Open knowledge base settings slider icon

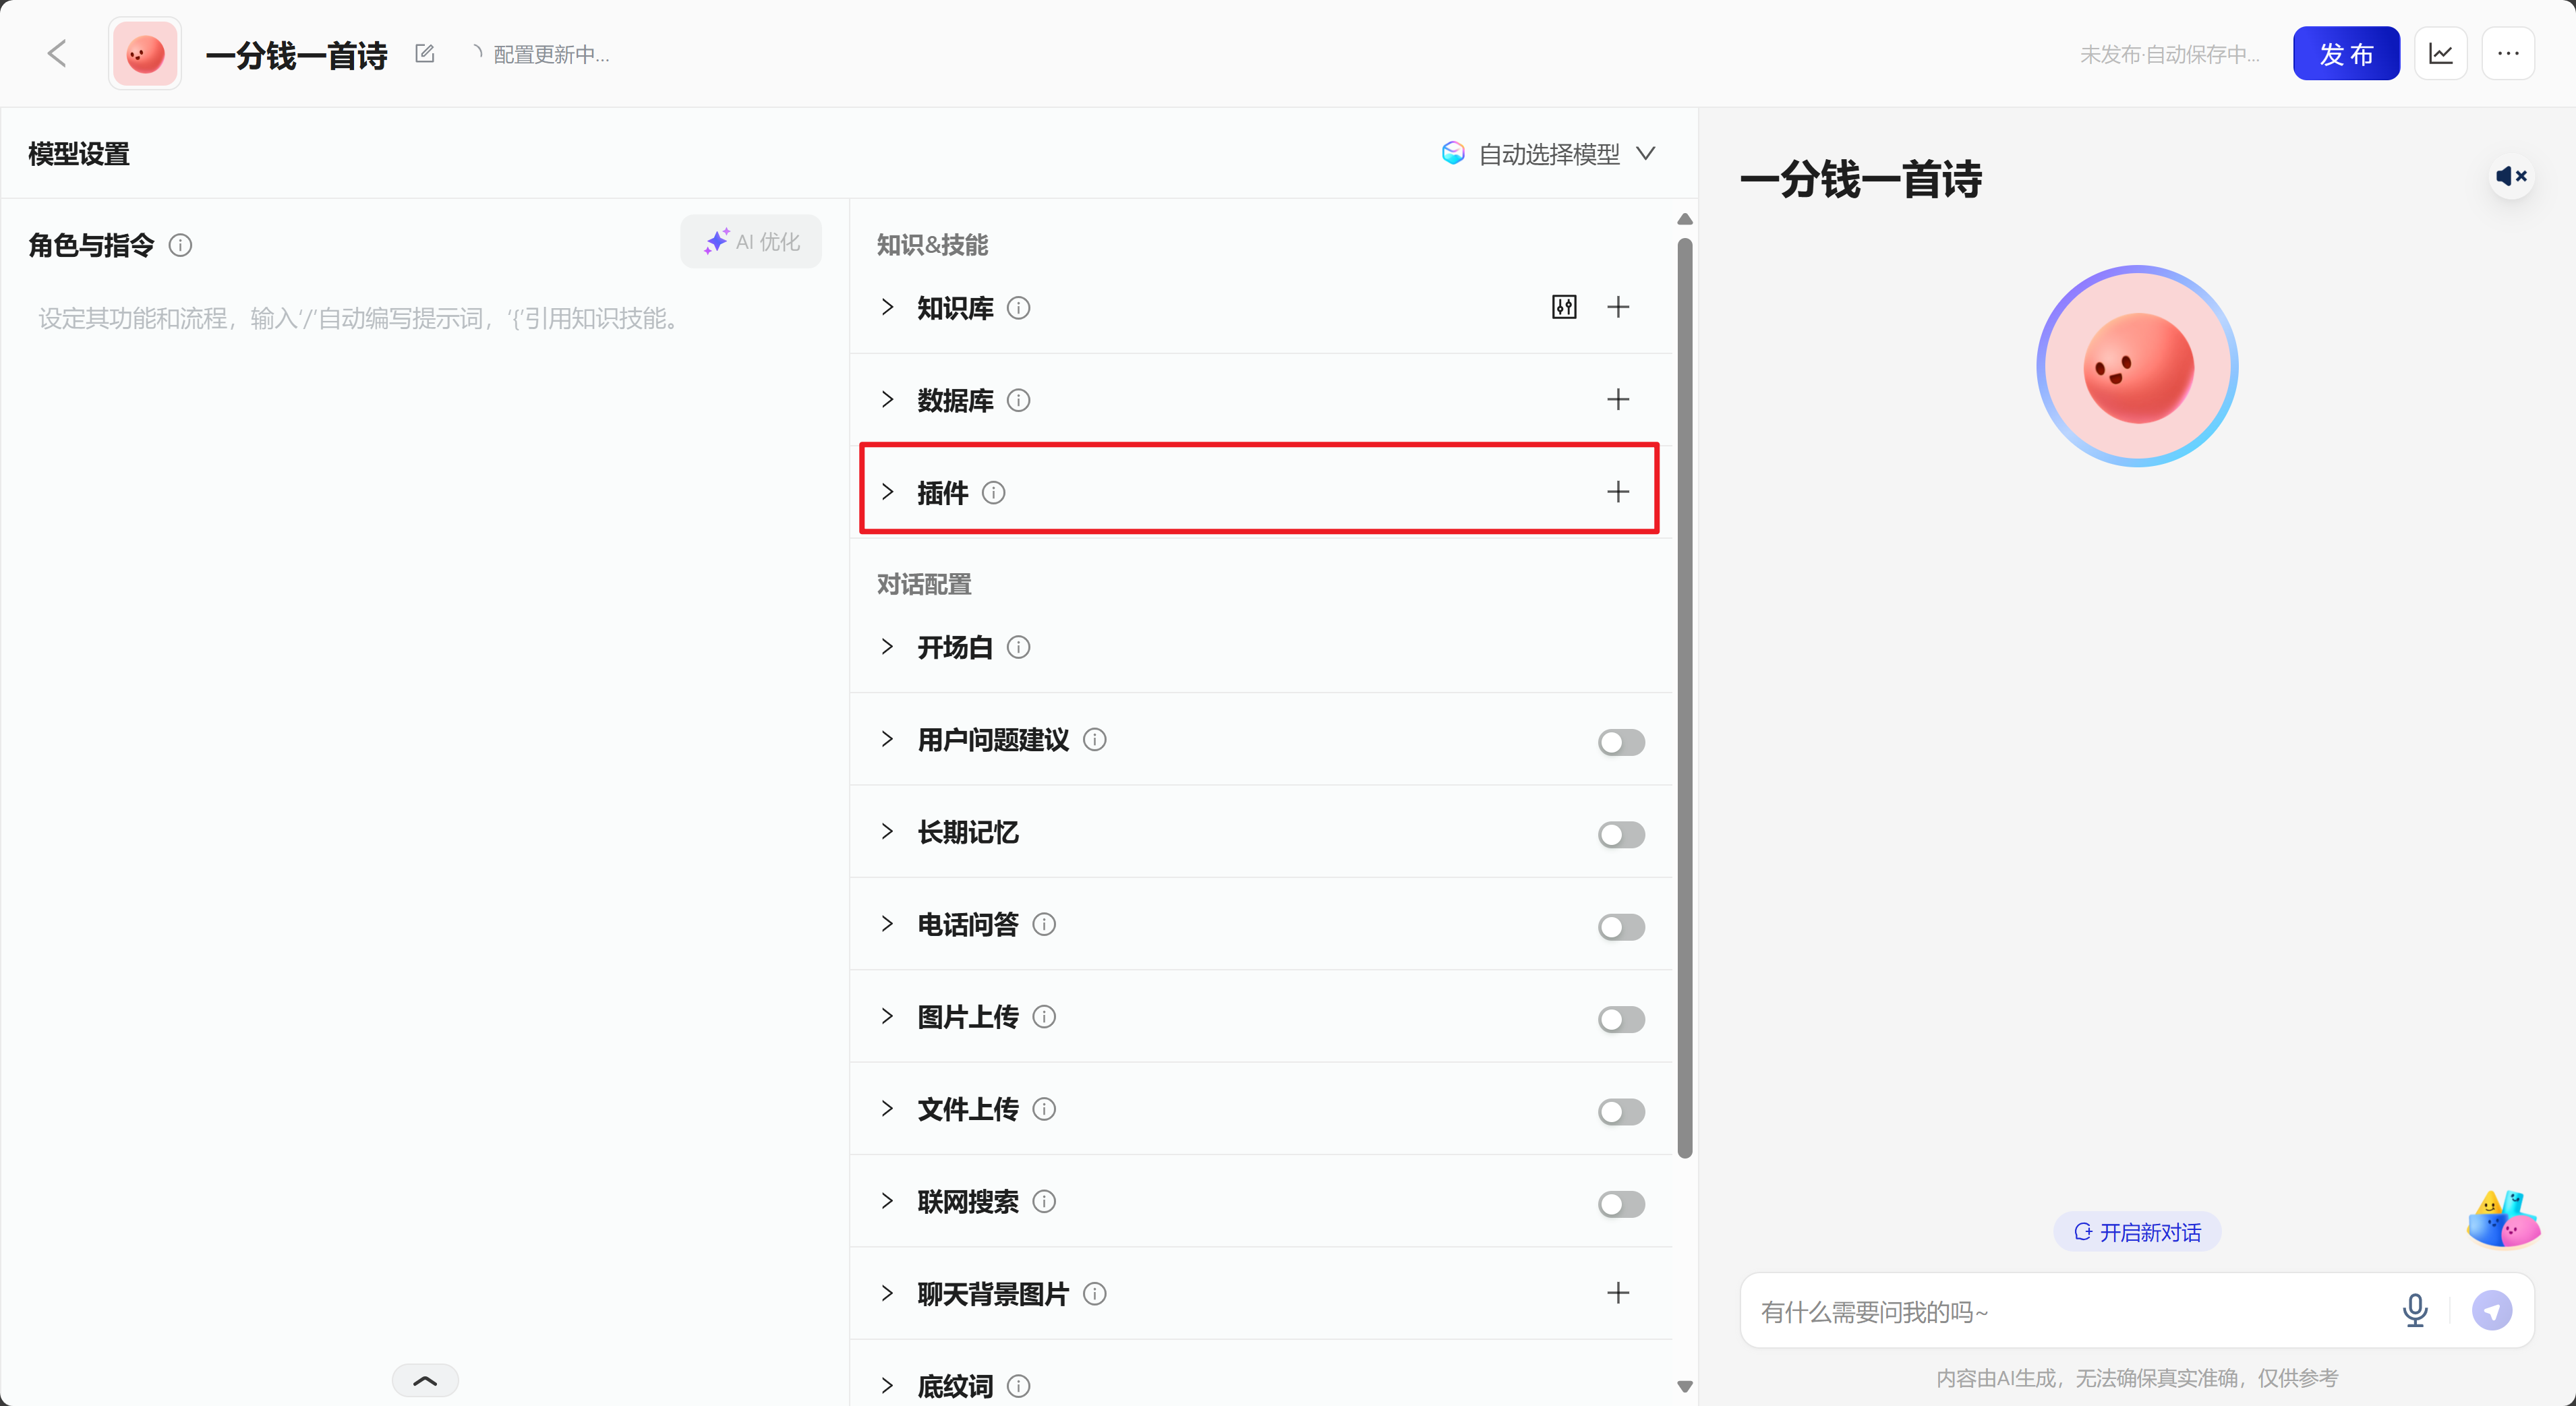tap(1564, 307)
